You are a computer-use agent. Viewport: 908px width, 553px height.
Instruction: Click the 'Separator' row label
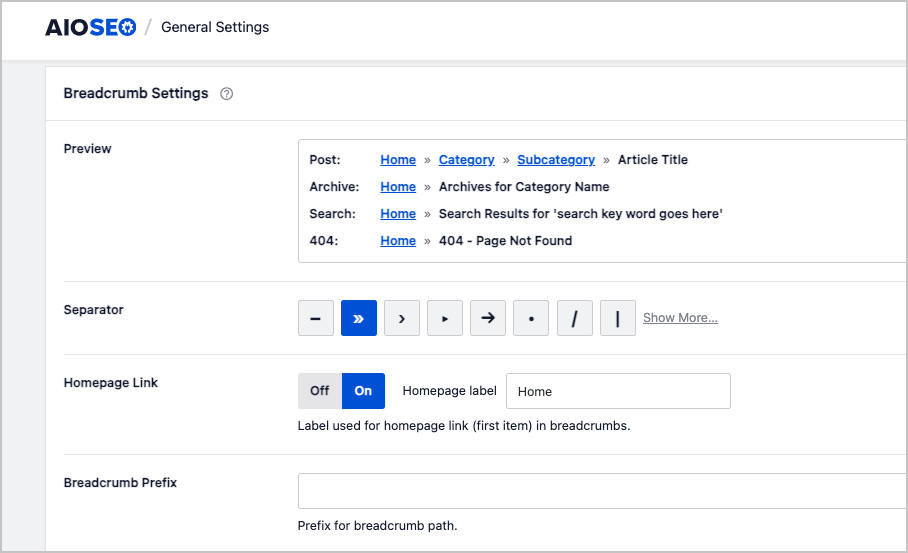pyautogui.click(x=93, y=310)
